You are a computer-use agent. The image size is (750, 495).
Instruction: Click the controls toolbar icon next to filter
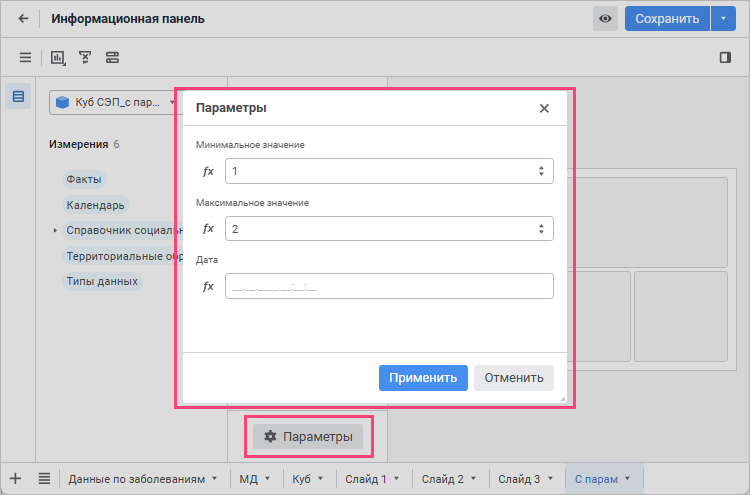tap(112, 57)
